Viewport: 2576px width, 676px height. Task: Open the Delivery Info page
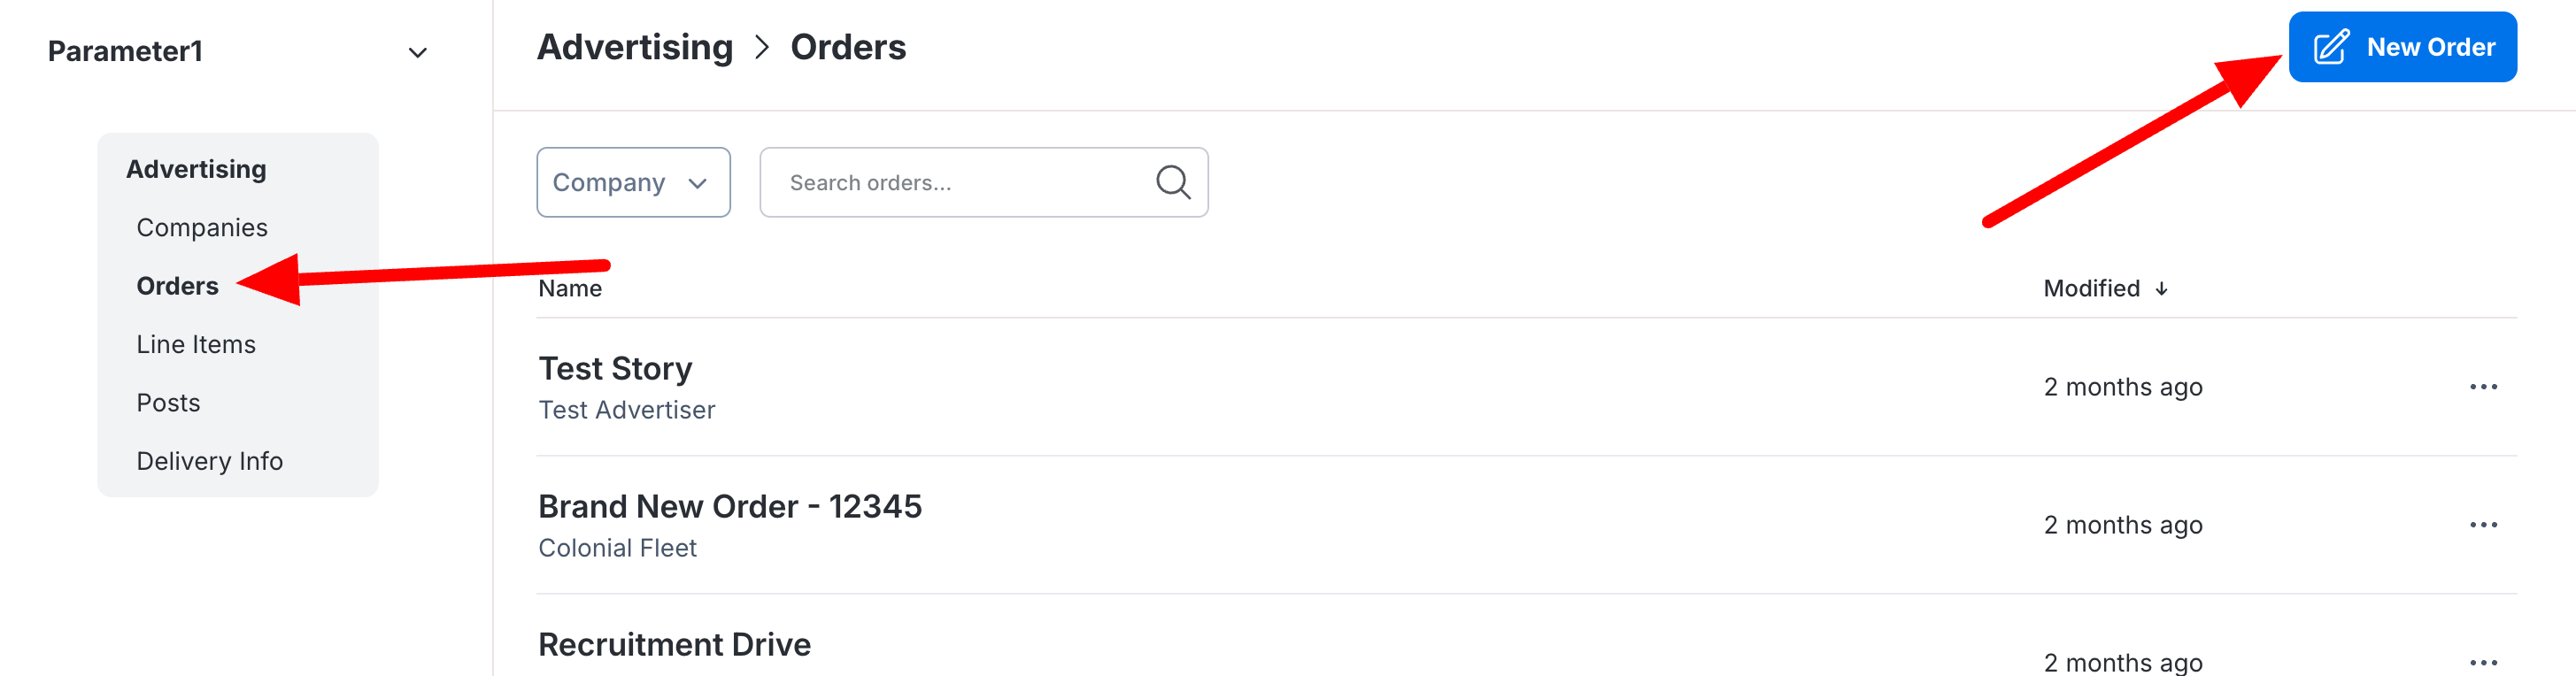[x=210, y=461]
